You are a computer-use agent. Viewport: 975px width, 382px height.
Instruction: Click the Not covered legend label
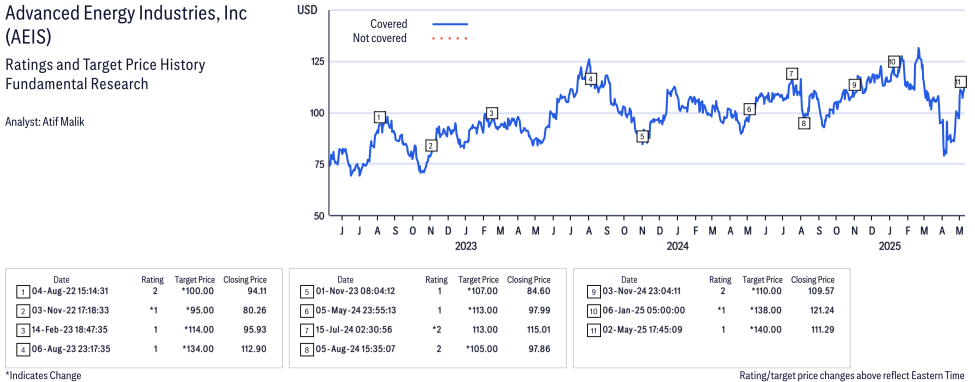click(379, 39)
